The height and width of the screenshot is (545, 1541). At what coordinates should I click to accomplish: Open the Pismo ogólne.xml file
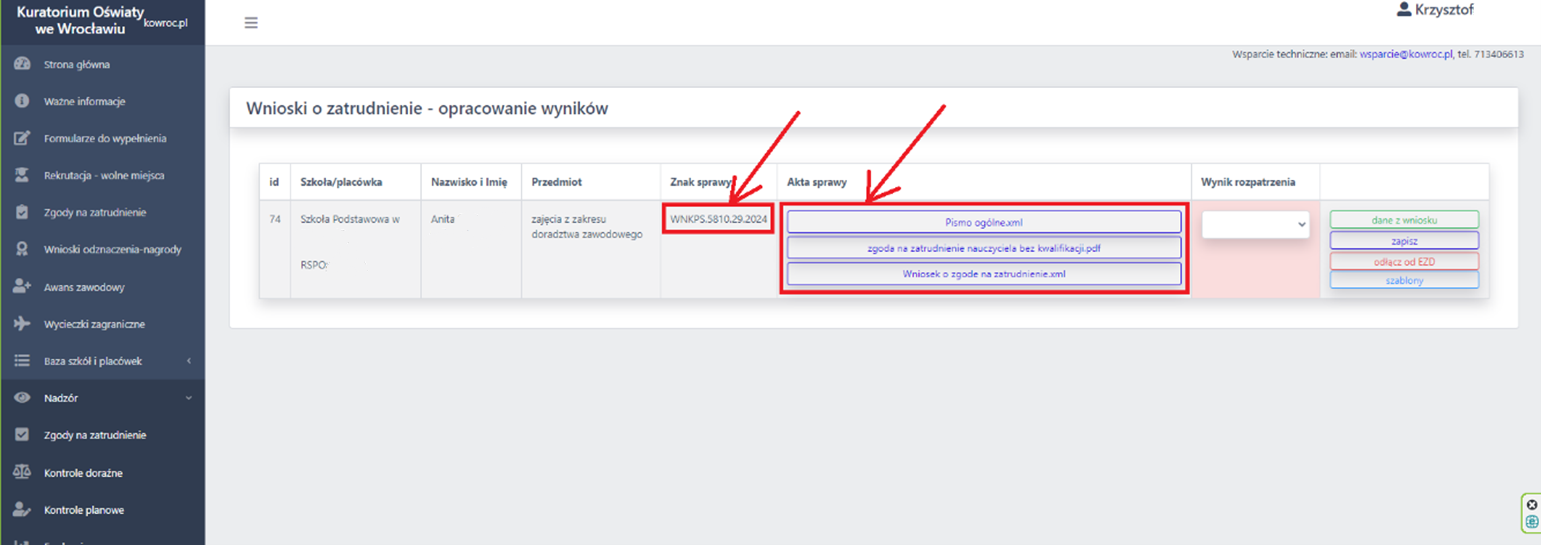point(983,222)
